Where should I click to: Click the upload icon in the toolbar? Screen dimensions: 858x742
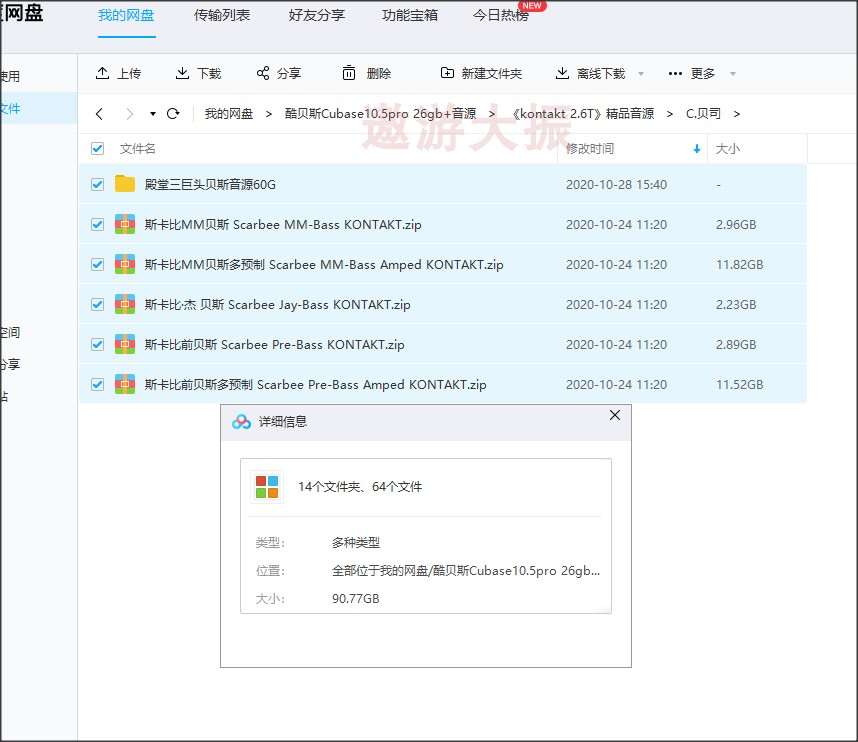[x=102, y=73]
